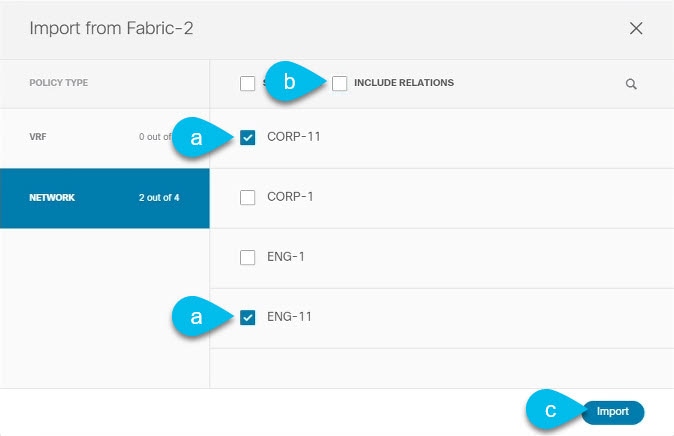The width and height of the screenshot is (674, 436).
Task: Select the VRF policy type
Action: [105, 138]
